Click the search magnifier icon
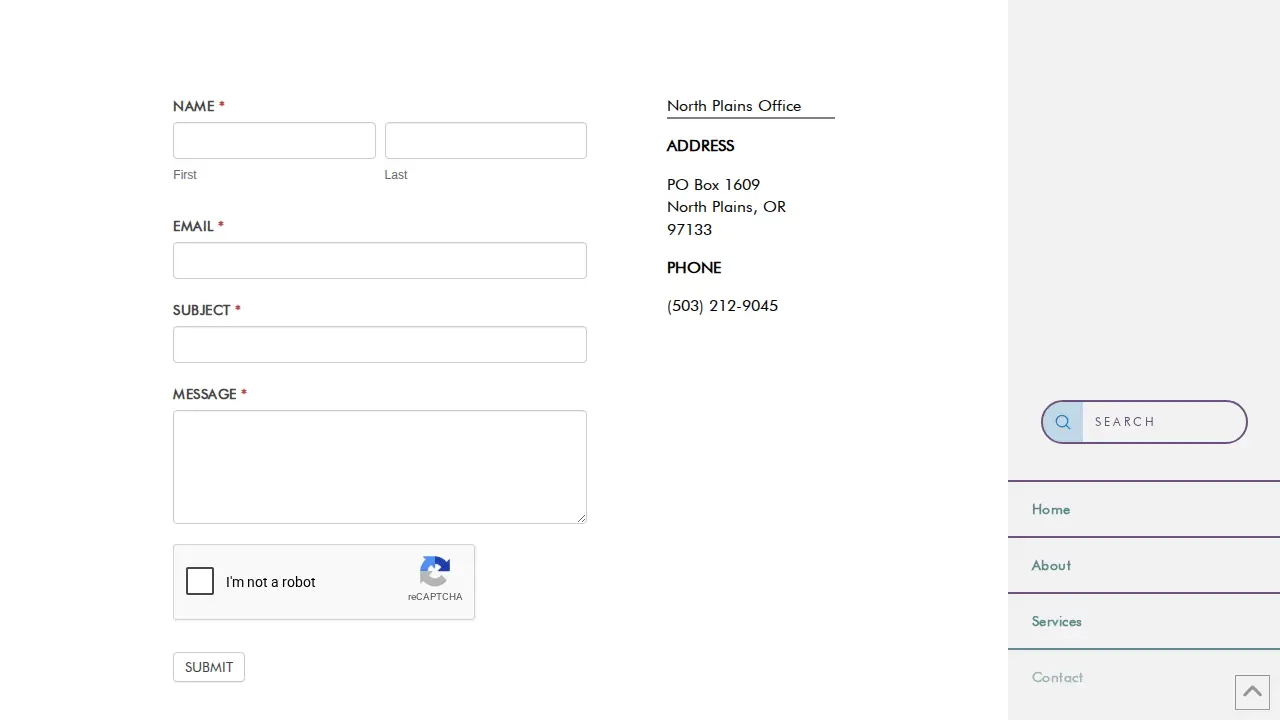Screen dimensions: 1280x720 coord(1063,422)
